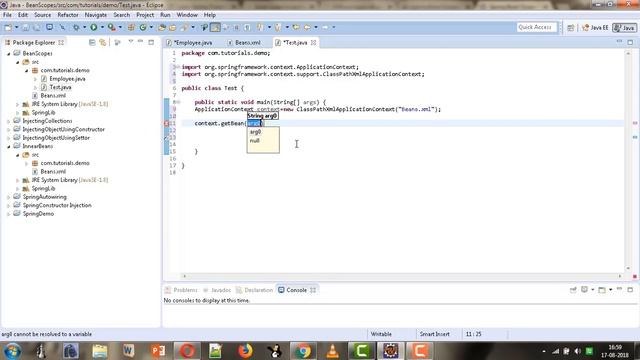640x360 pixels.
Task: Open Google Chrome from the taskbar
Action: [x=303, y=351]
